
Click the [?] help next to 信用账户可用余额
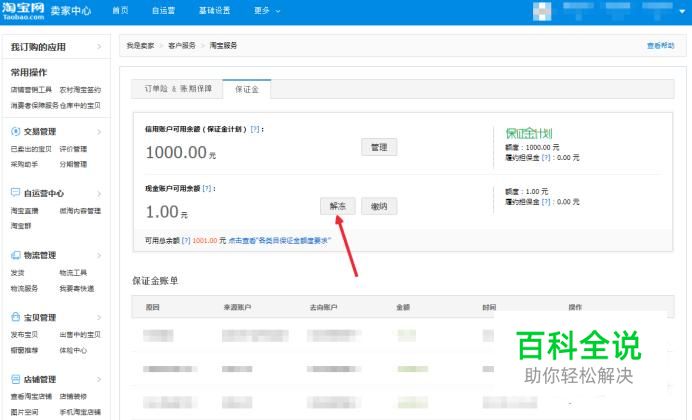pyautogui.click(x=255, y=129)
